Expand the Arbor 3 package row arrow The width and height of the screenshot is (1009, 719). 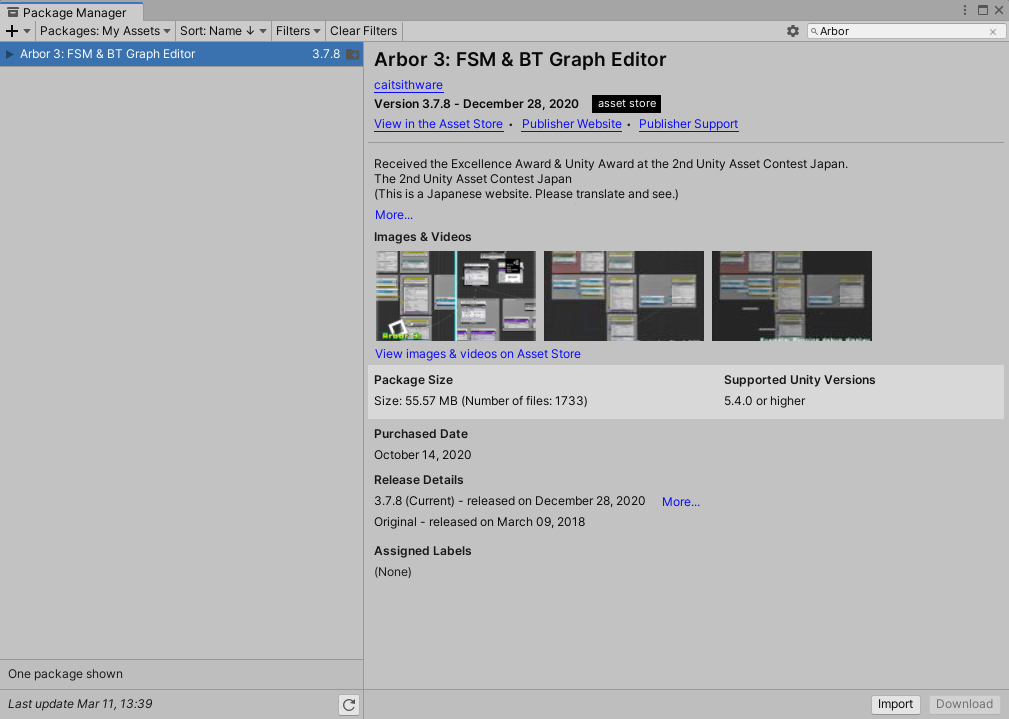click(x=10, y=54)
